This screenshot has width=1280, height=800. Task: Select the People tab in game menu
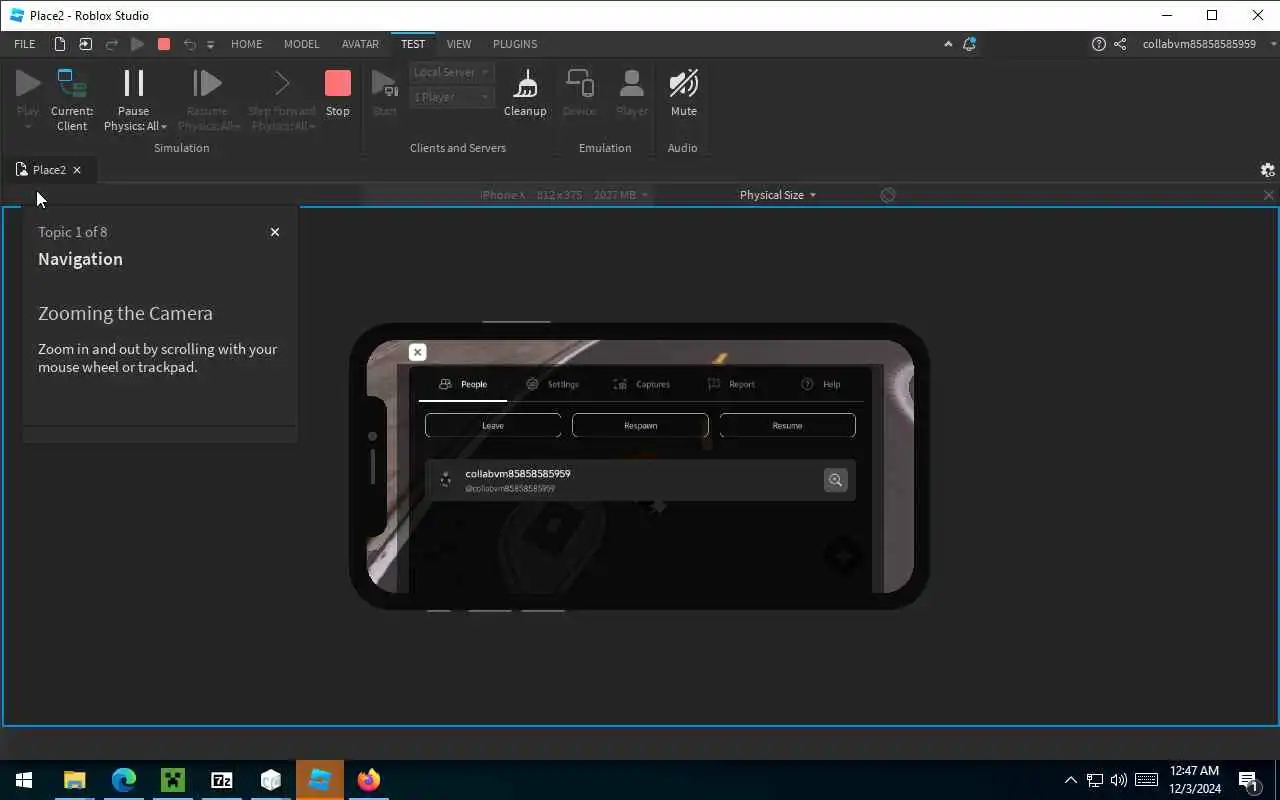[463, 384]
